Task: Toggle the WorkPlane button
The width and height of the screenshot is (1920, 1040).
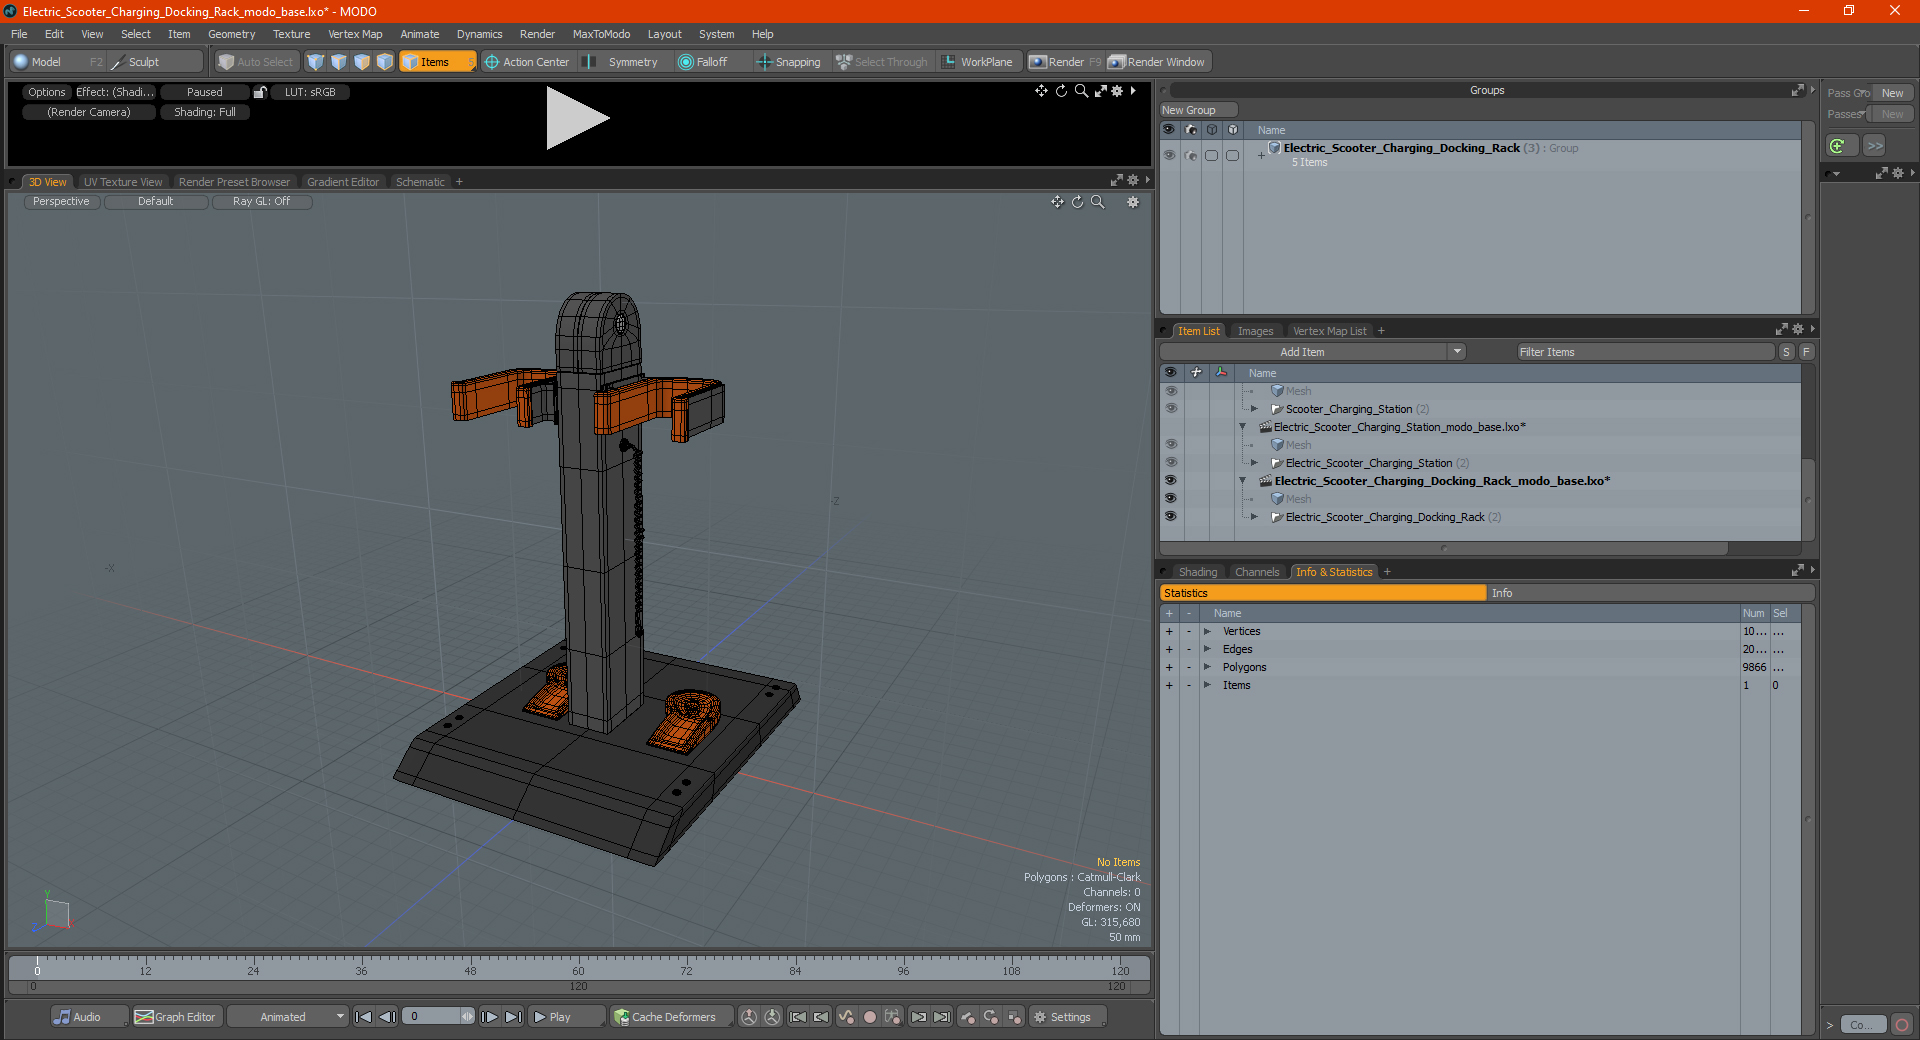Action: 977,62
